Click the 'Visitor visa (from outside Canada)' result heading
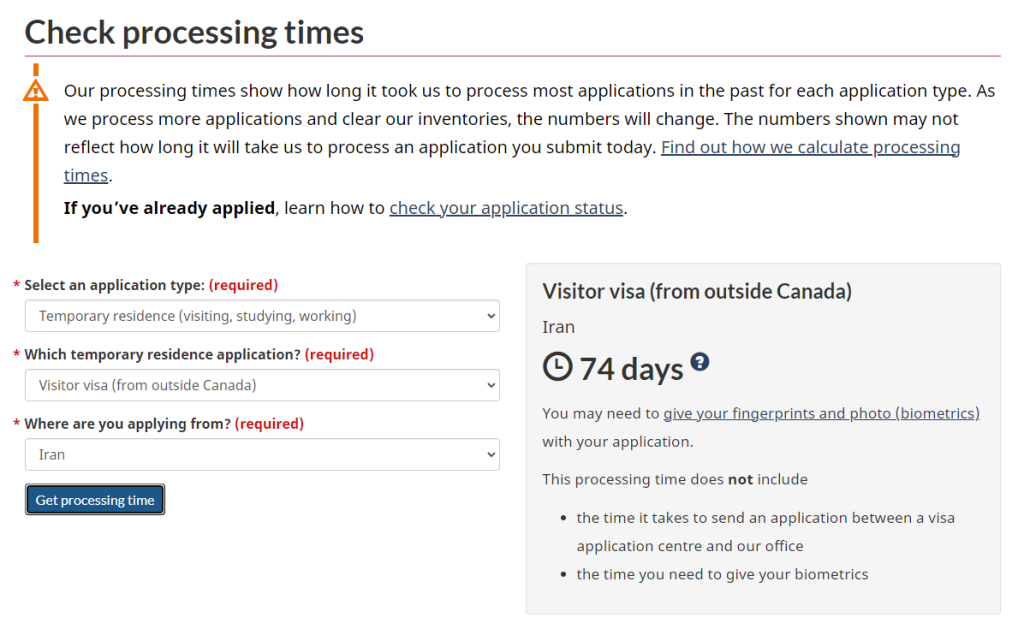1024x629 pixels. (697, 291)
